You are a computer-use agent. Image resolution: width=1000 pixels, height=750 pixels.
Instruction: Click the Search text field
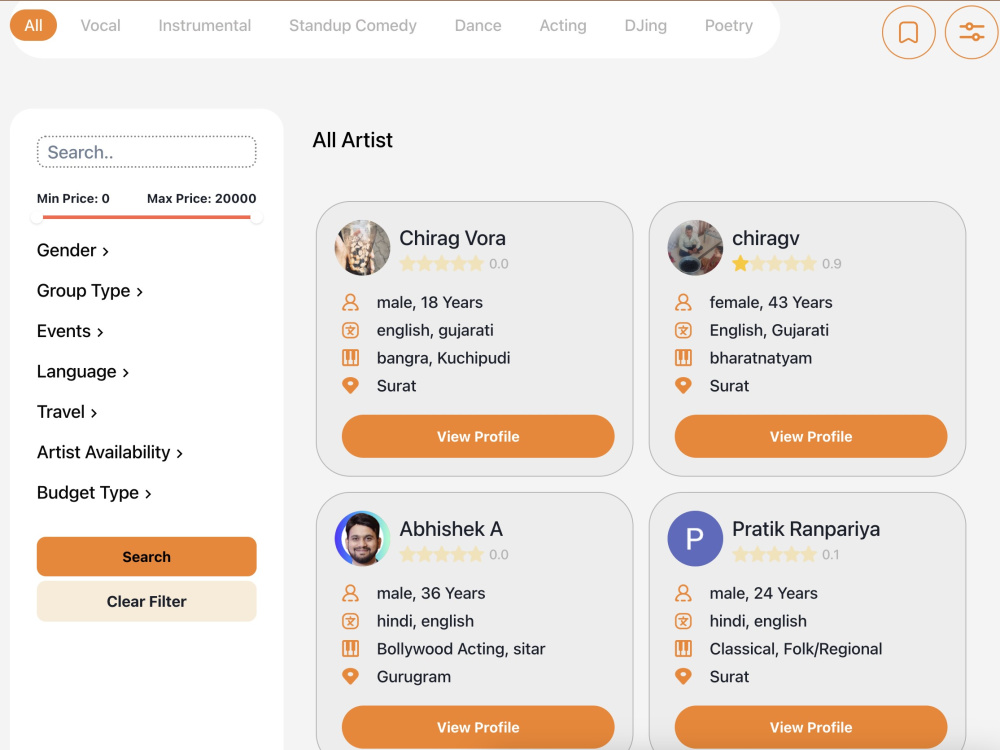147,152
